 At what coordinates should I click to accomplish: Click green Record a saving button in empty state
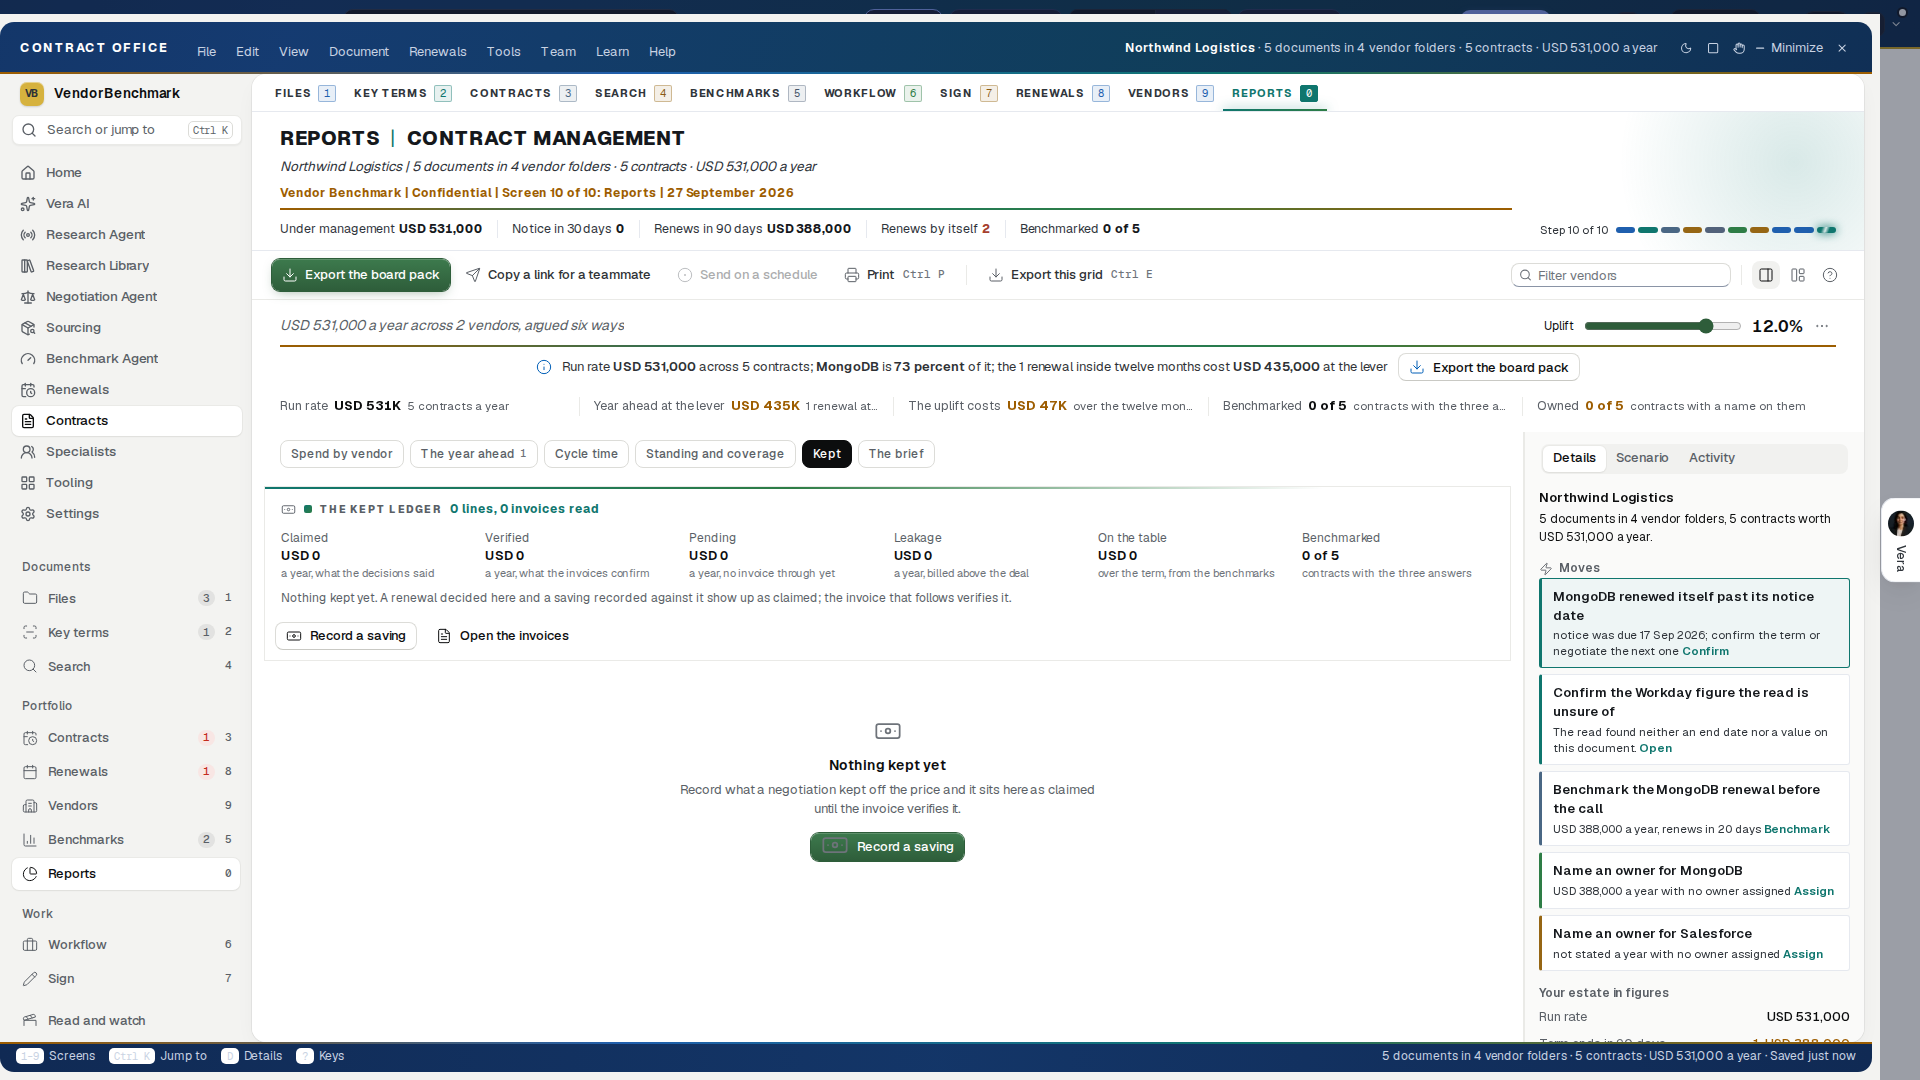(x=887, y=847)
